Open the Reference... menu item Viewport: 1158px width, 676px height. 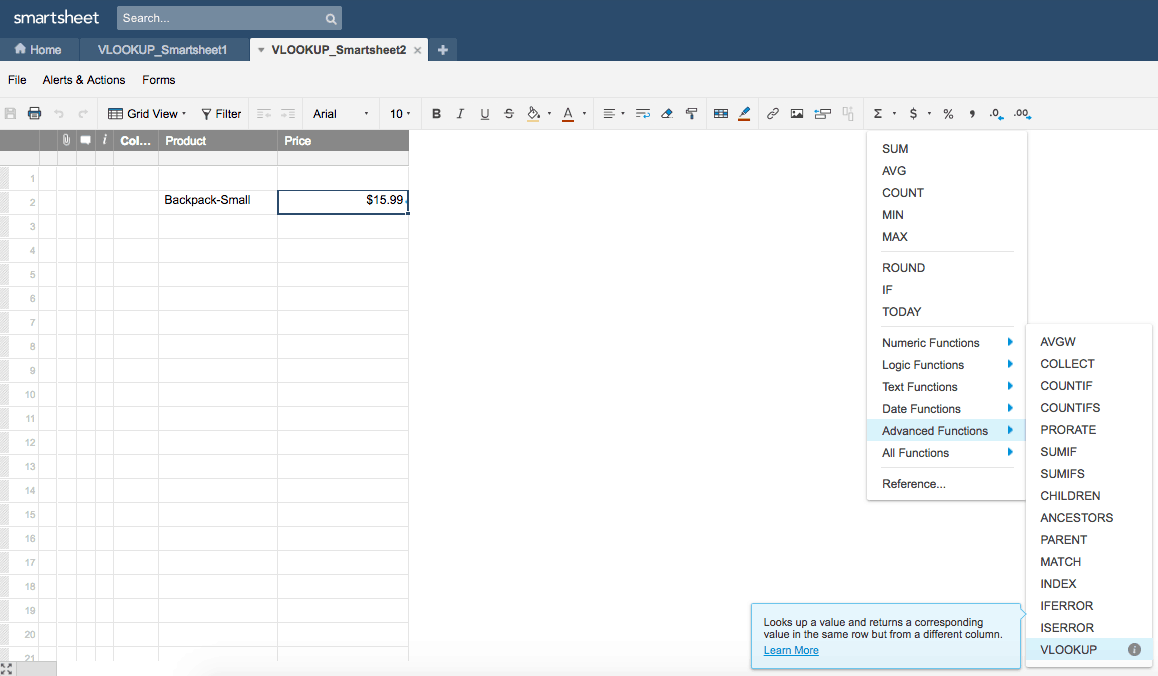tap(914, 484)
